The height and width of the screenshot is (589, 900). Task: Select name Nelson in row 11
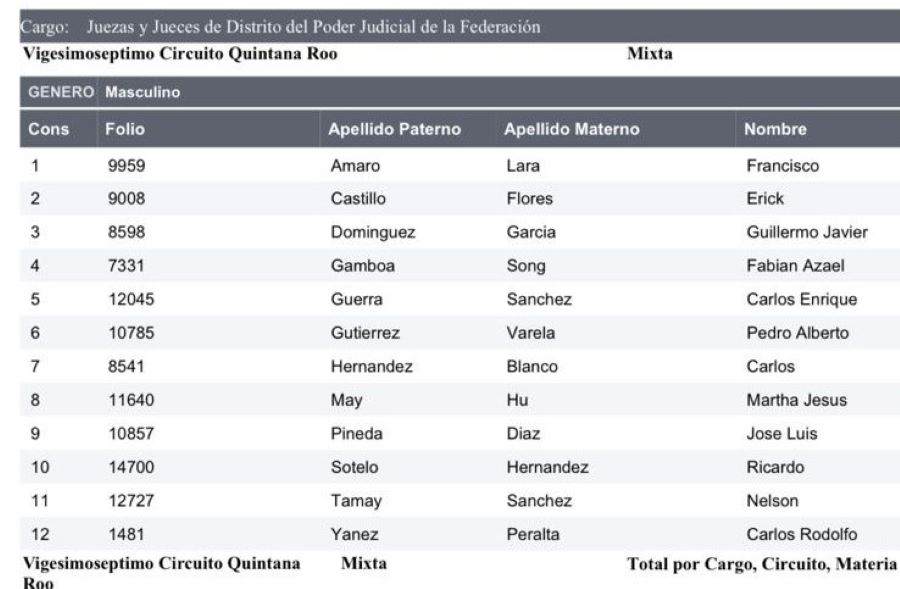pyautogui.click(x=772, y=501)
